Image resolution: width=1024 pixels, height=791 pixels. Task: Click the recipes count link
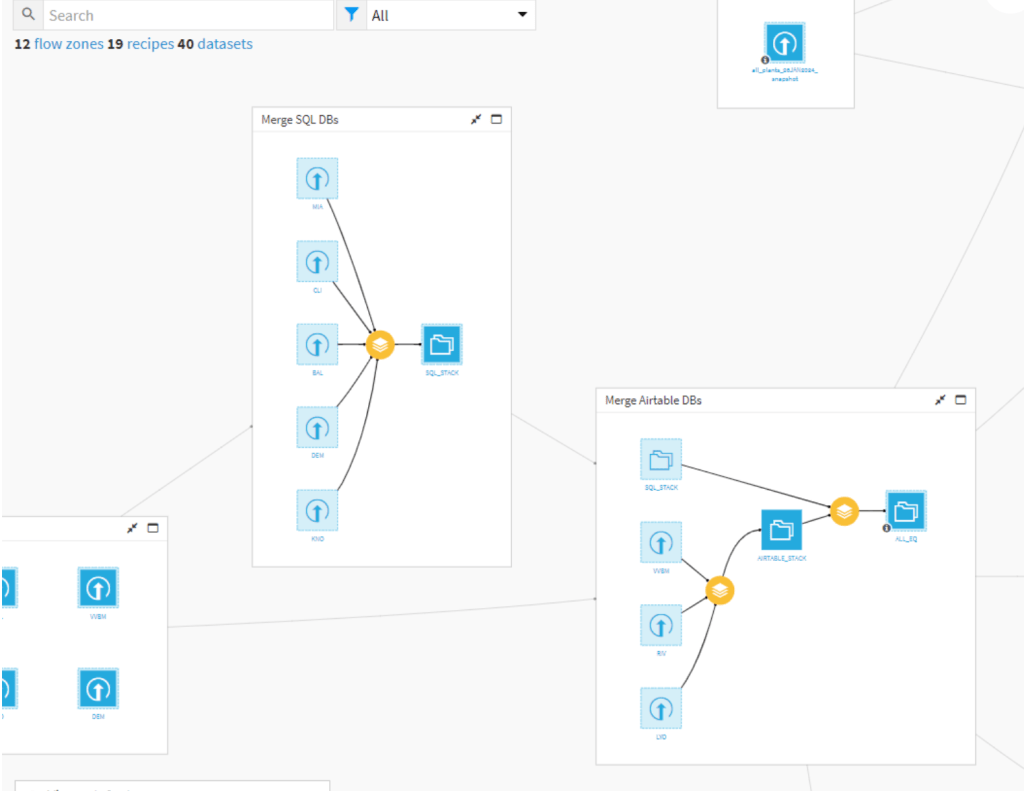(150, 44)
